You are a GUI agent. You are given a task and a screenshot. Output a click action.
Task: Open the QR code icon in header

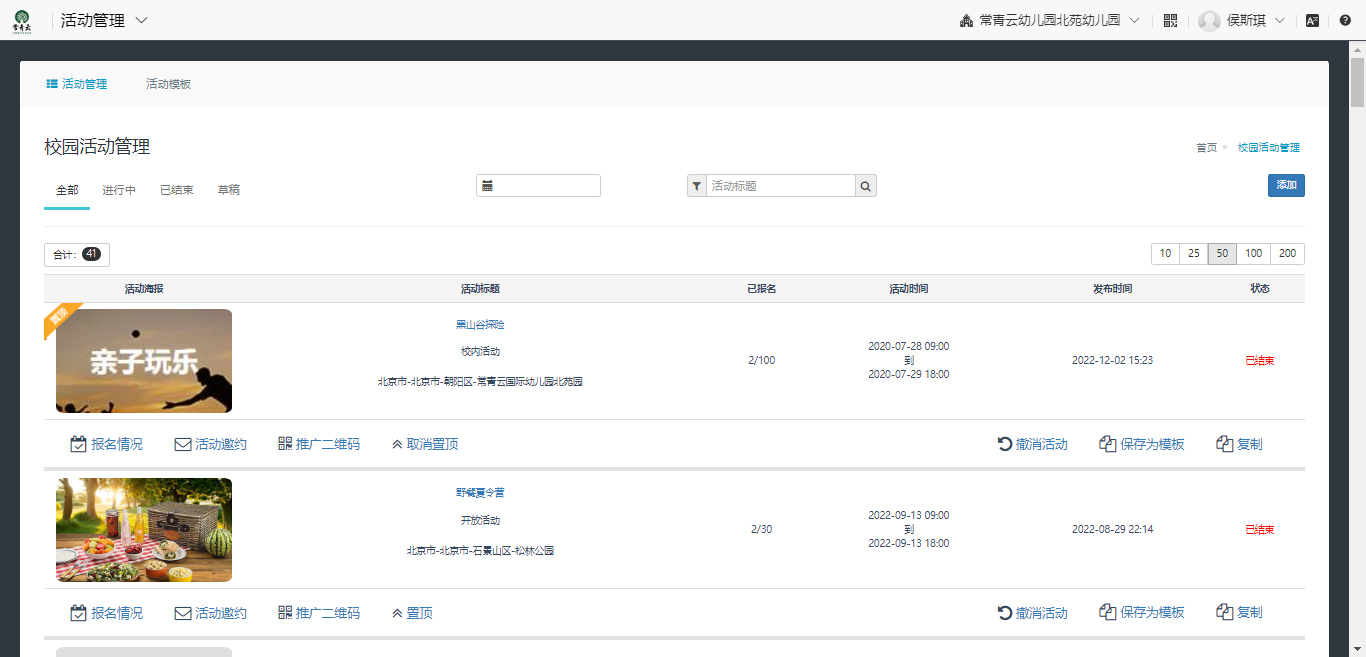(1170, 20)
